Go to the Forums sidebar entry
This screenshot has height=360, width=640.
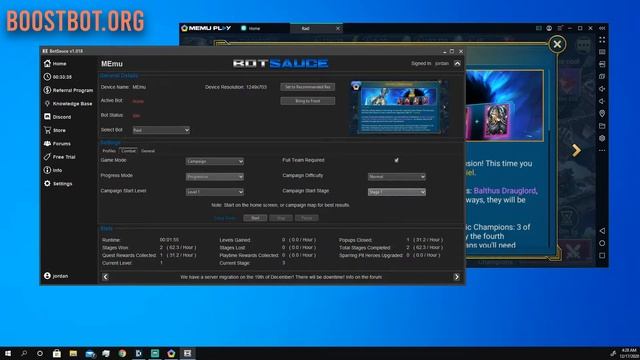(57, 144)
